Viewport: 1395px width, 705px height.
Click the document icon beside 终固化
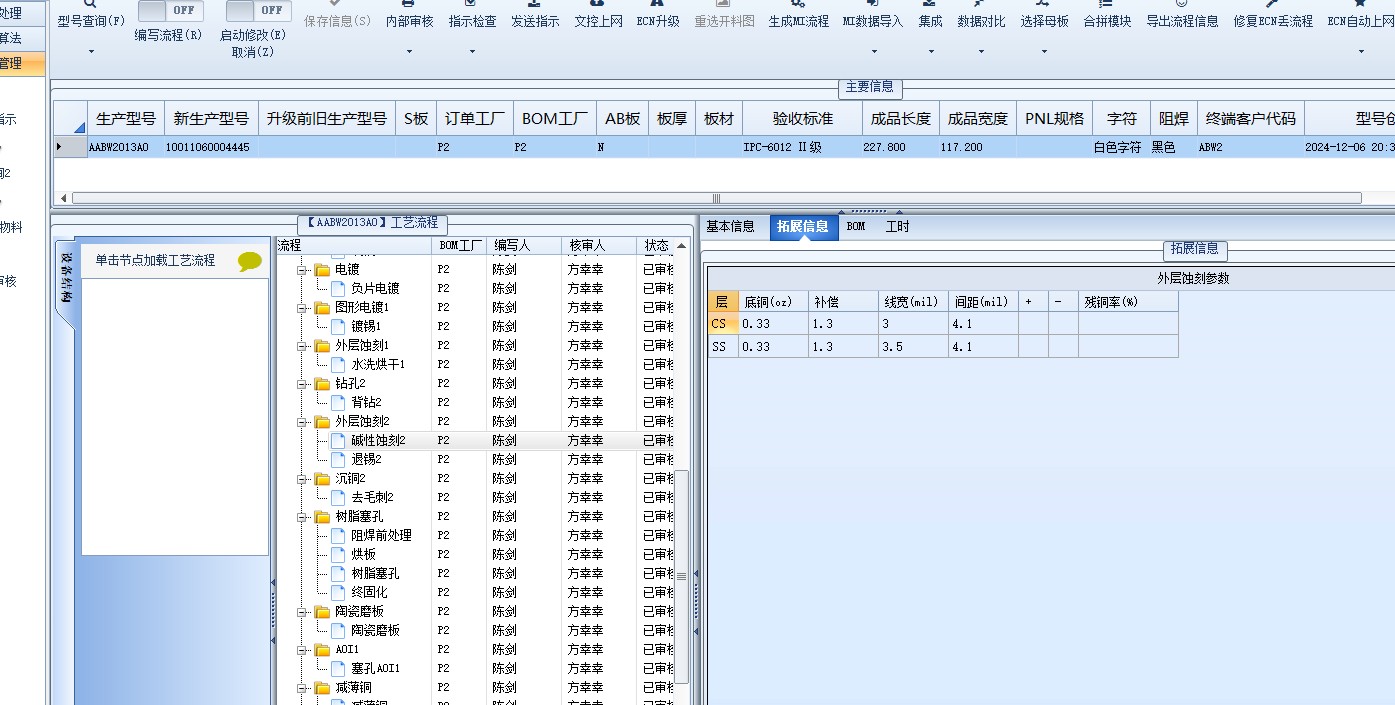[x=339, y=592]
